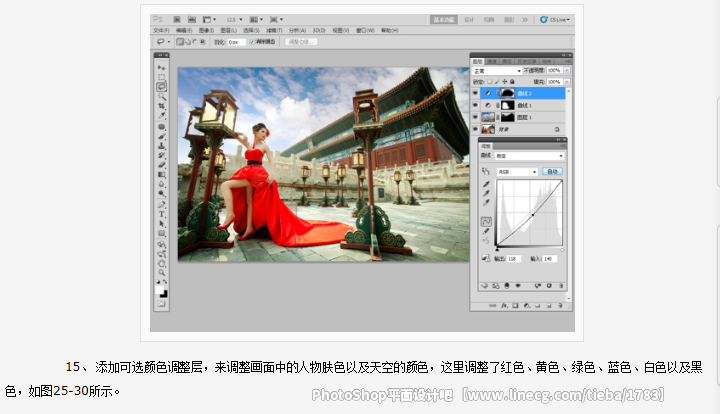This screenshot has height=414, width=720.
Task: Open the 编辑(E) menu
Action: (184, 30)
